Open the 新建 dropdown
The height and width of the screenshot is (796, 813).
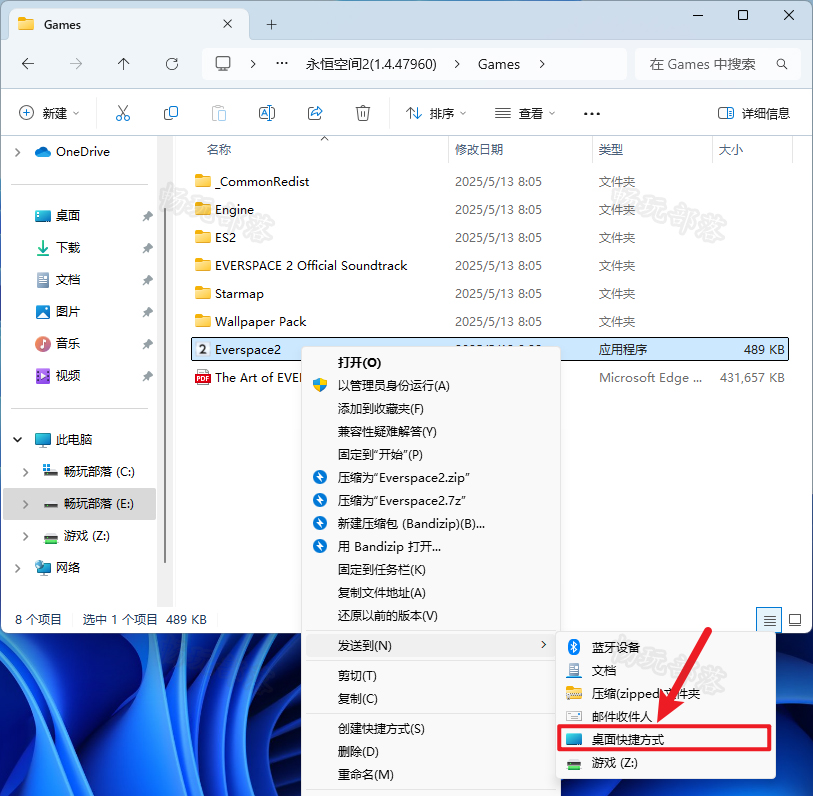(x=49, y=113)
